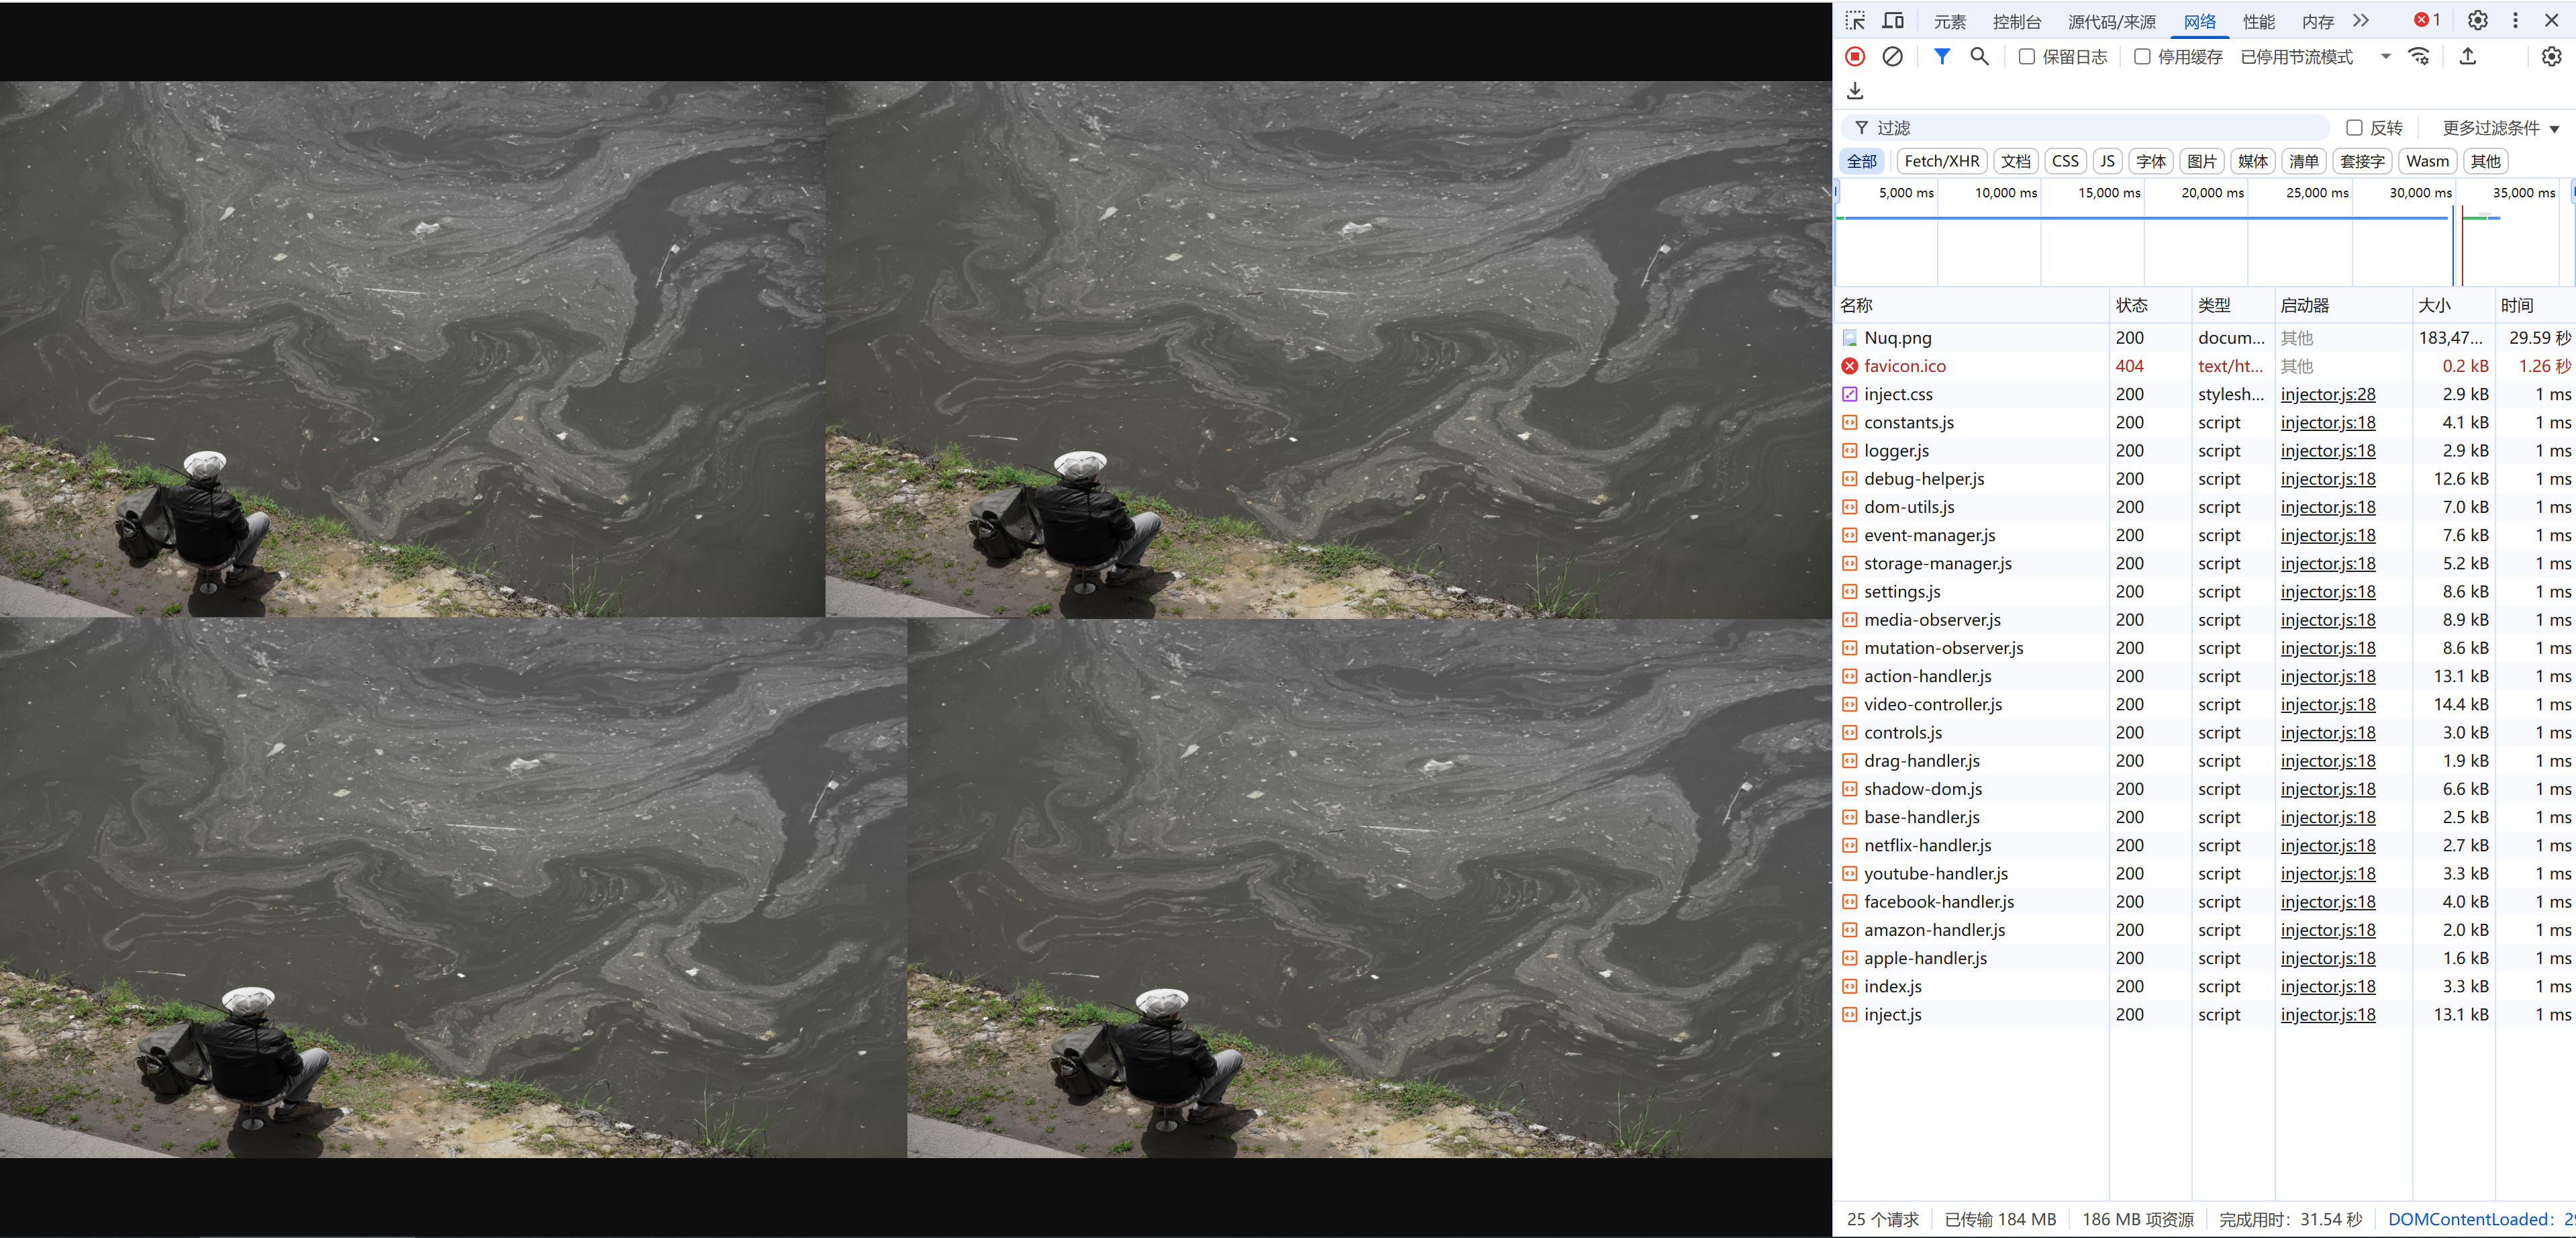Sort by the 状态 column header
This screenshot has width=2576, height=1238.
[2150, 305]
